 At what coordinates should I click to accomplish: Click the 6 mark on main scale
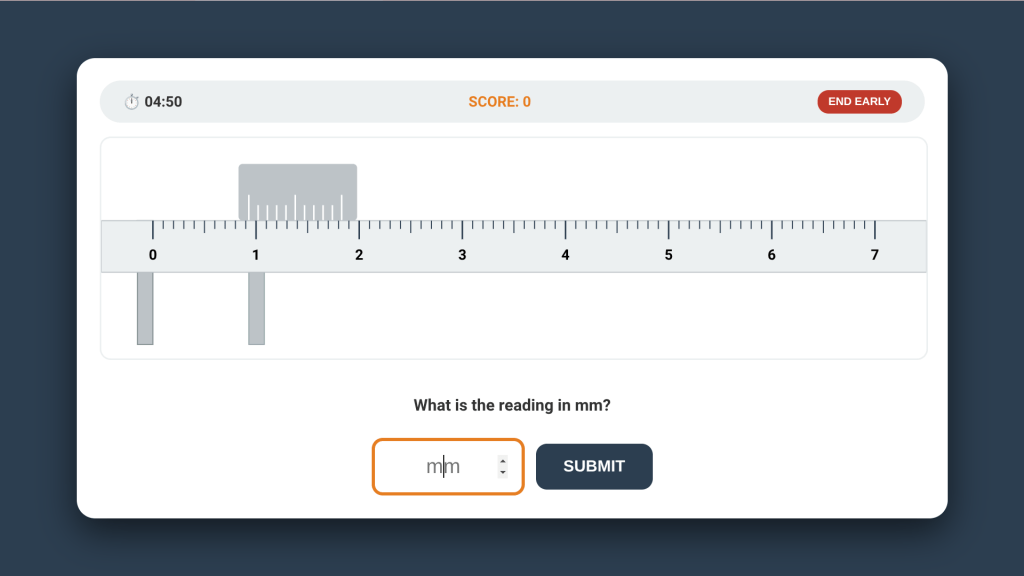click(771, 255)
